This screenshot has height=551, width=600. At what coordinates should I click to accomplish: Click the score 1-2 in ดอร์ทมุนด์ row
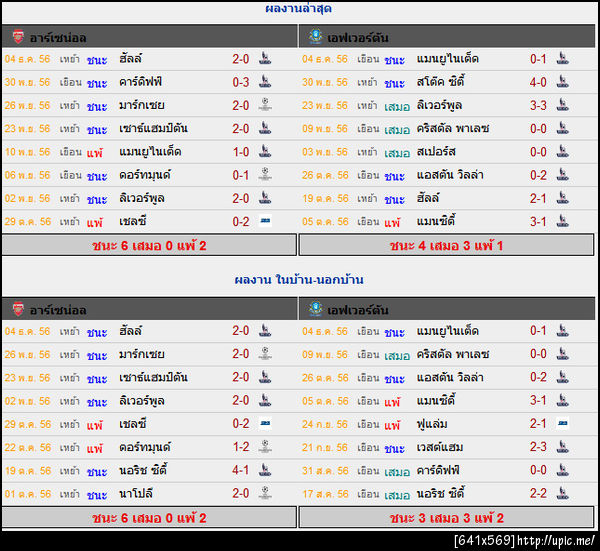241,447
